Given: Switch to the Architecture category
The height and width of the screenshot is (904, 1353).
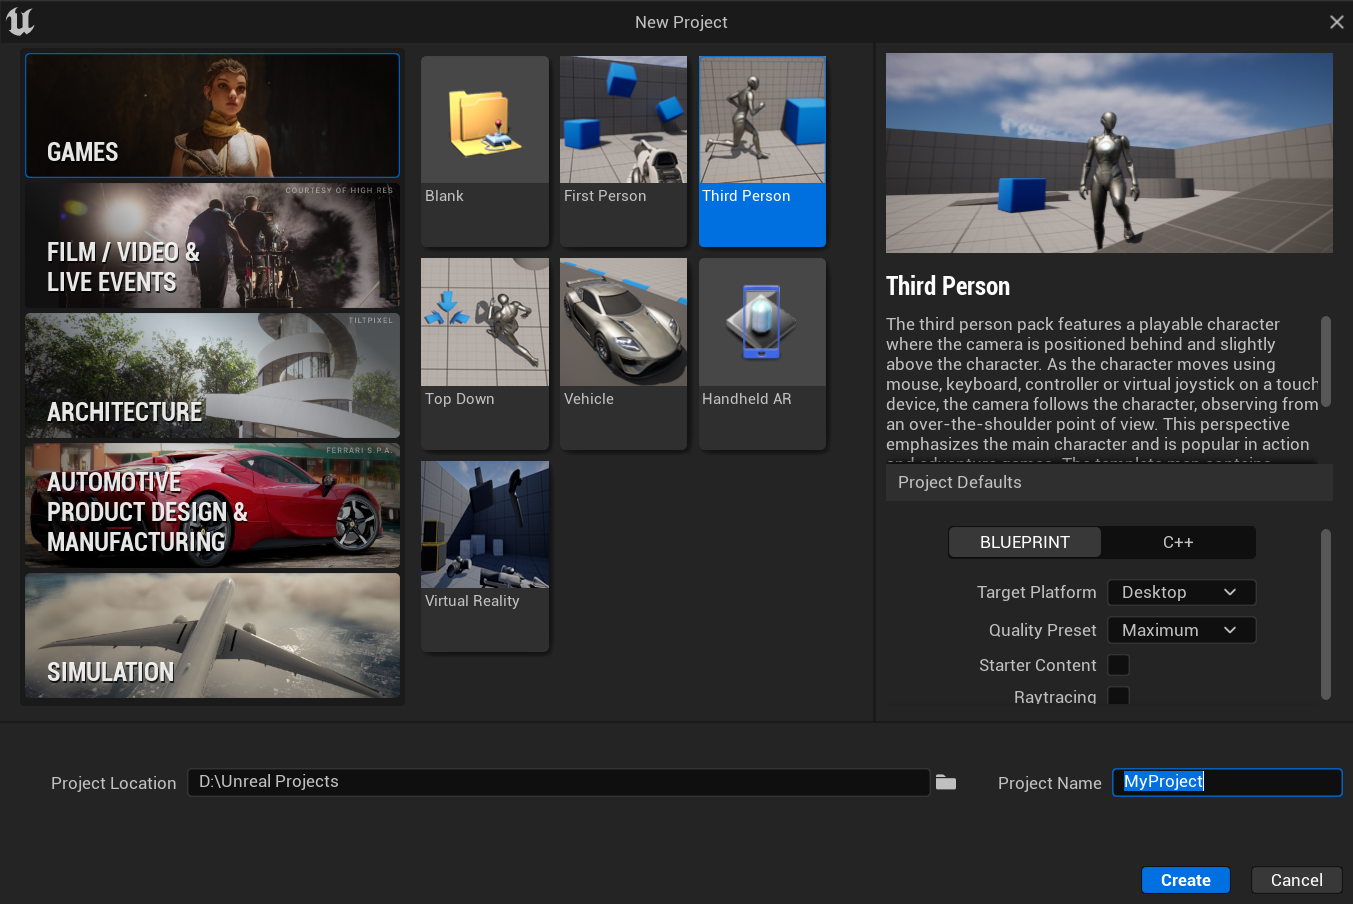Looking at the screenshot, I should click(212, 376).
